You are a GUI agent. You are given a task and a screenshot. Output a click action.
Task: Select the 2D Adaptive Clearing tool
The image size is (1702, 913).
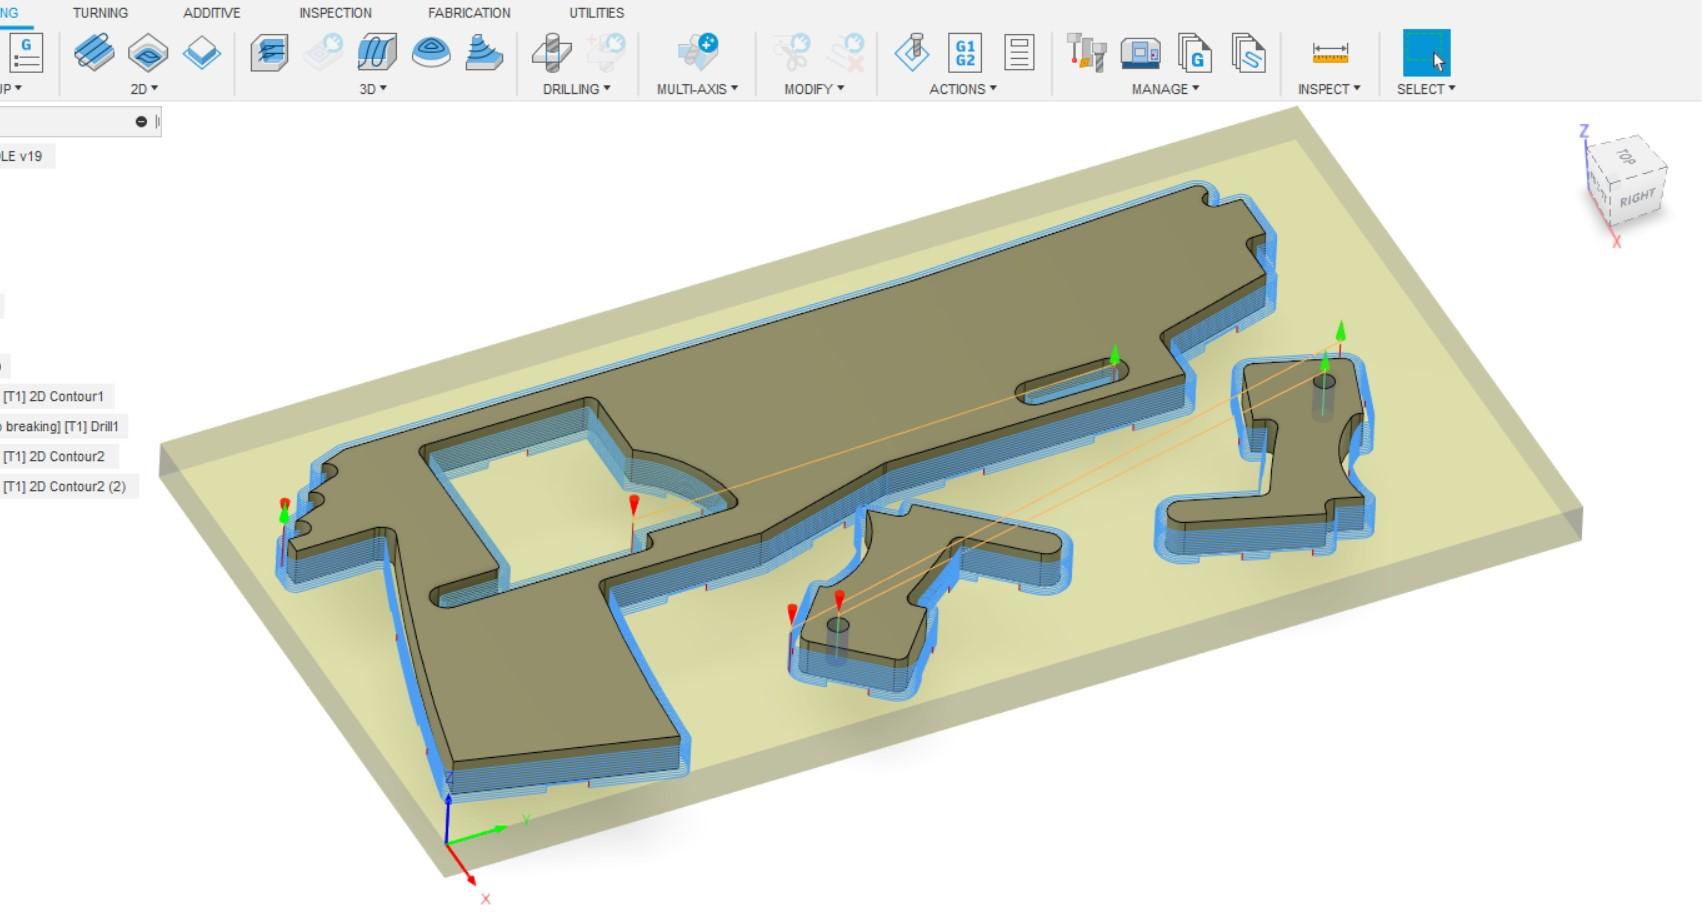coord(94,52)
